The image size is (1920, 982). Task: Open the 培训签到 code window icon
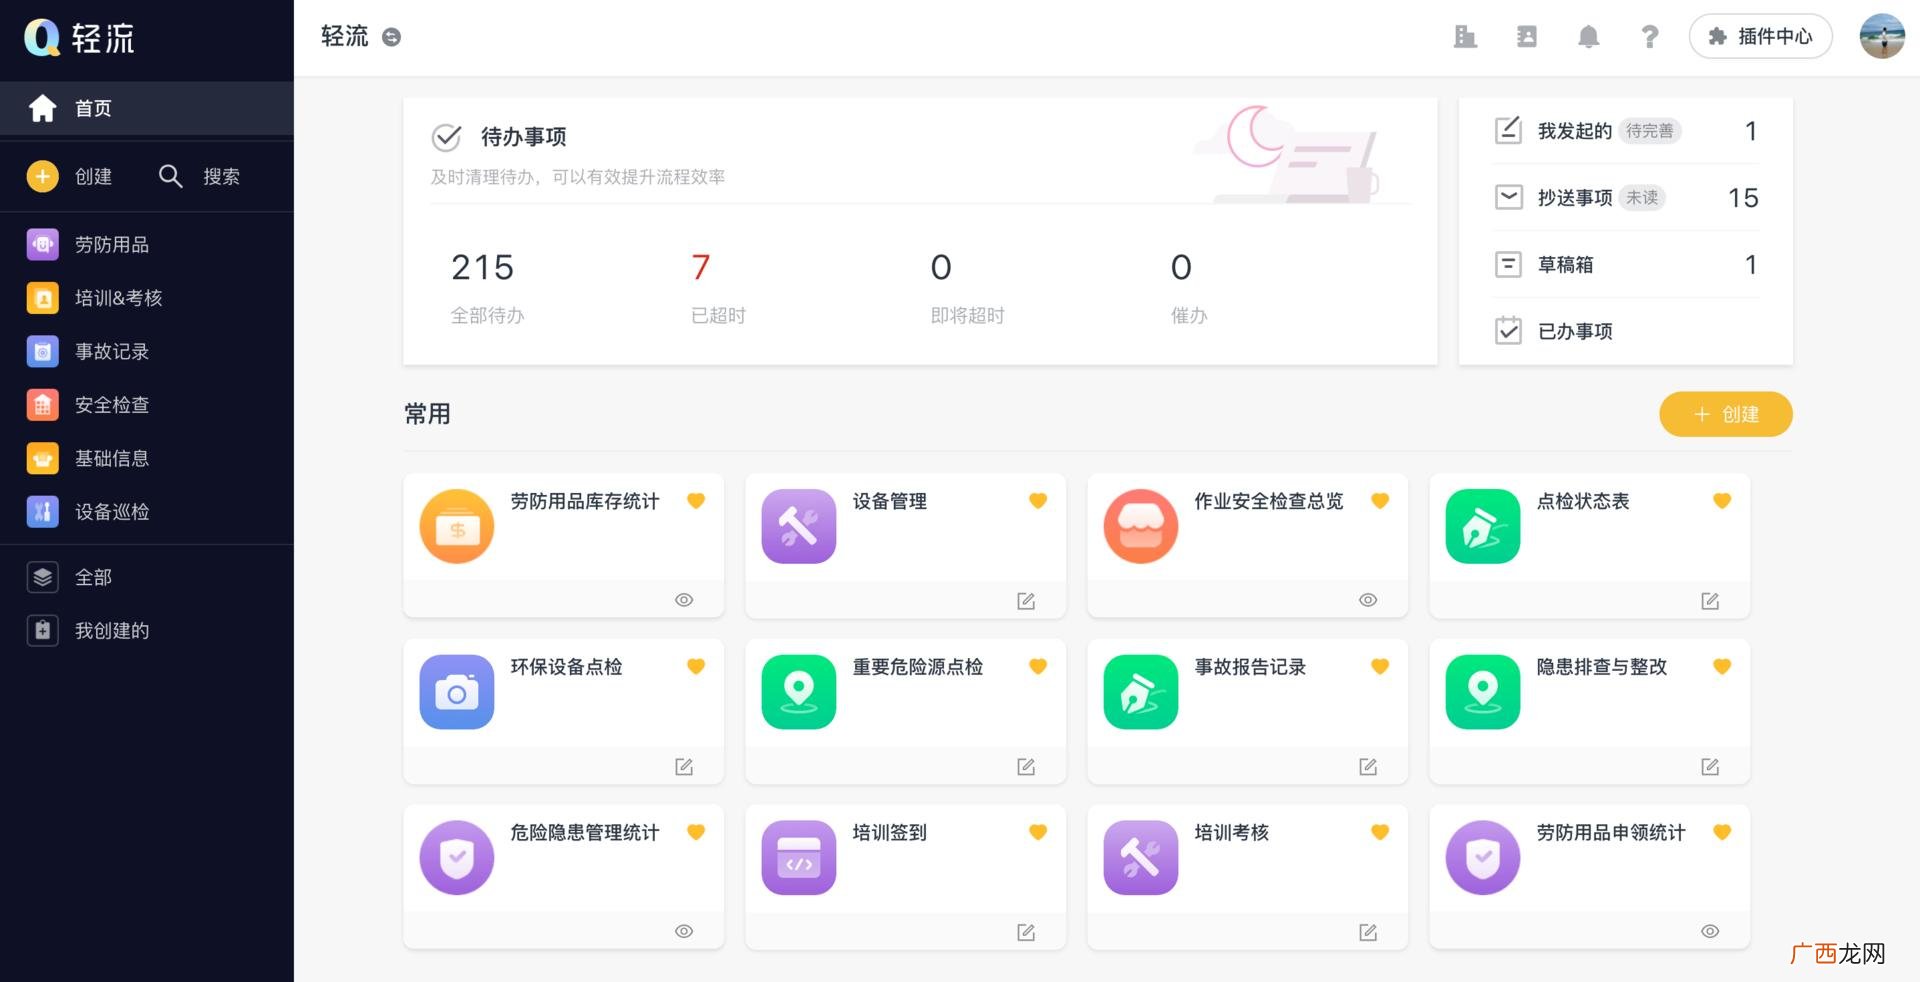pos(799,858)
